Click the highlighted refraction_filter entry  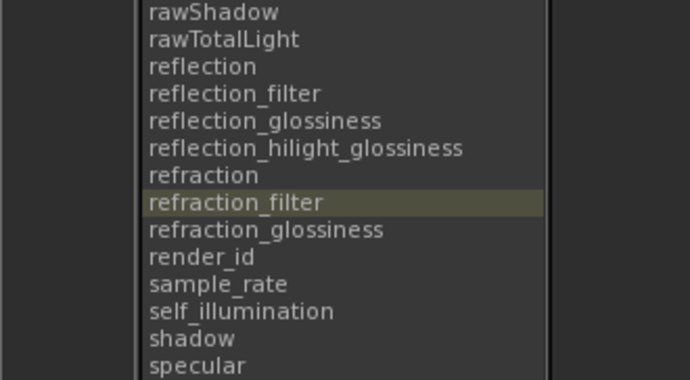[343, 203]
